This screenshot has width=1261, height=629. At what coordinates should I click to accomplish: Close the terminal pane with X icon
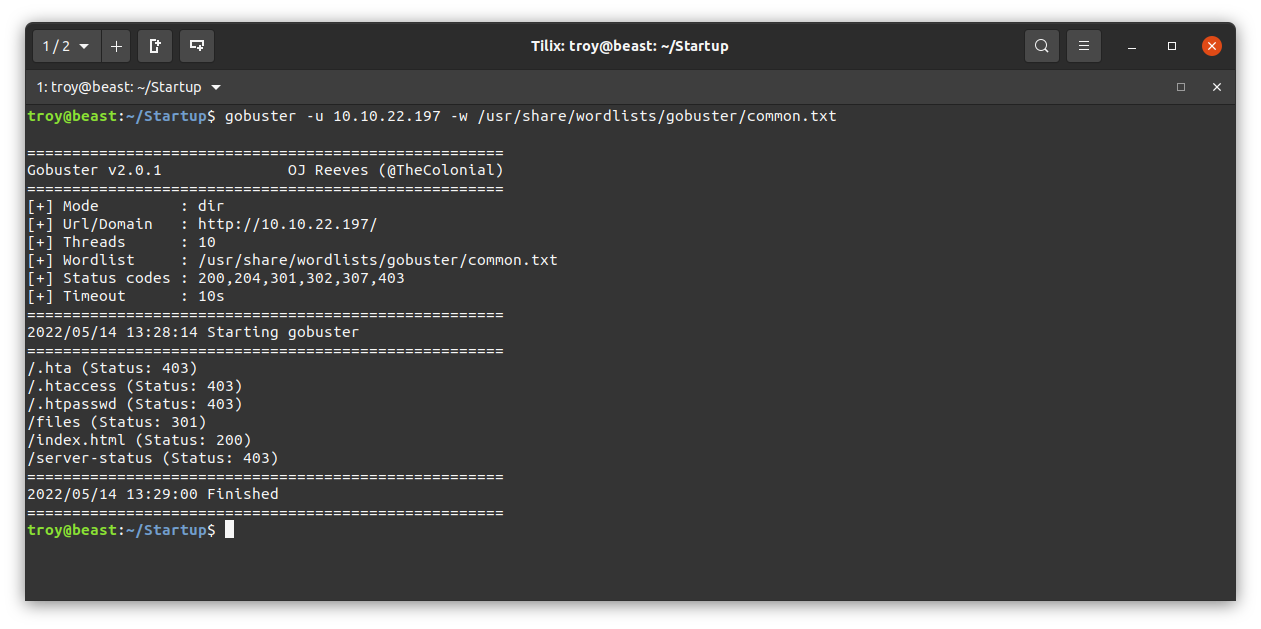pos(1217,87)
